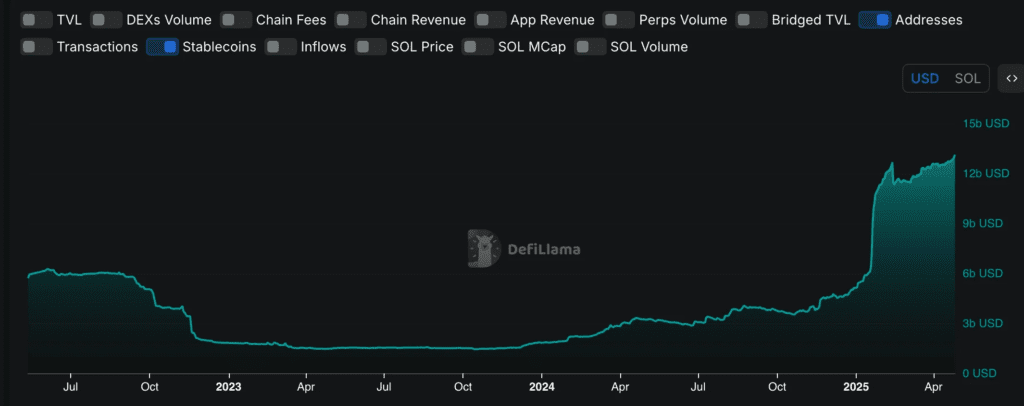Enable the Chain Fees toggle
Image resolution: width=1024 pixels, height=406 pixels.
click(236, 20)
